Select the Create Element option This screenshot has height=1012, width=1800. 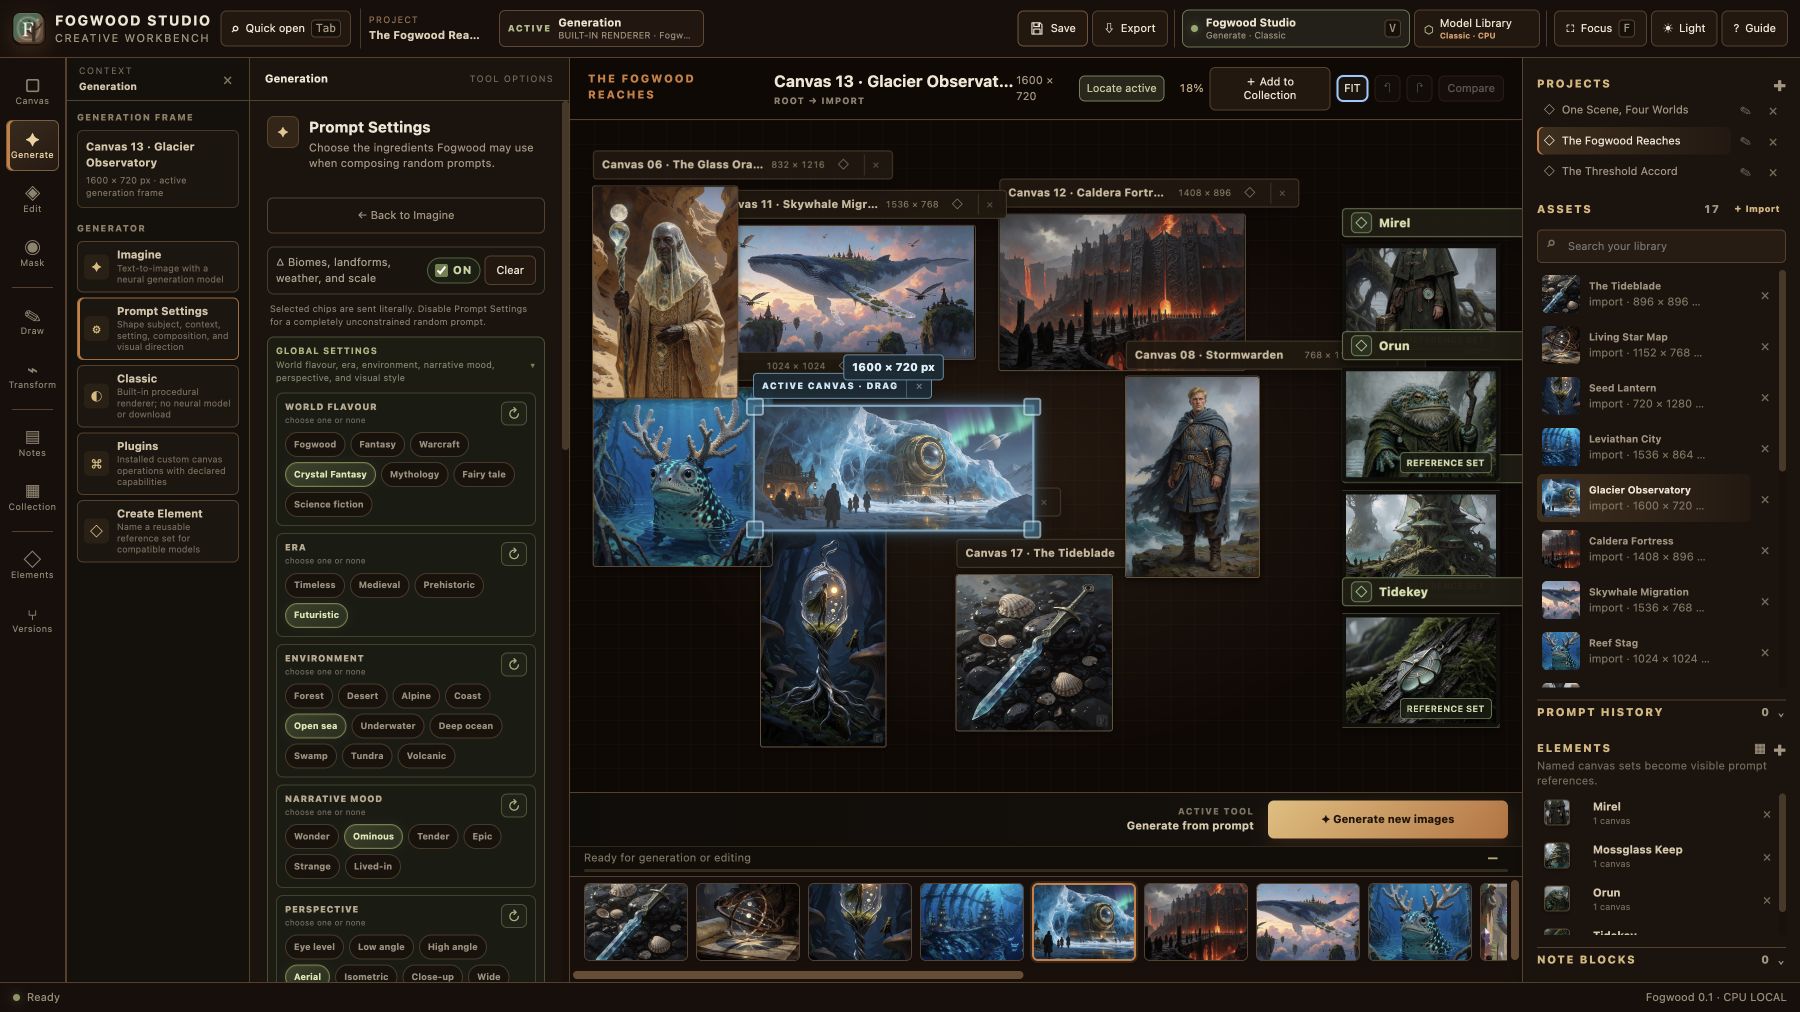coord(158,531)
